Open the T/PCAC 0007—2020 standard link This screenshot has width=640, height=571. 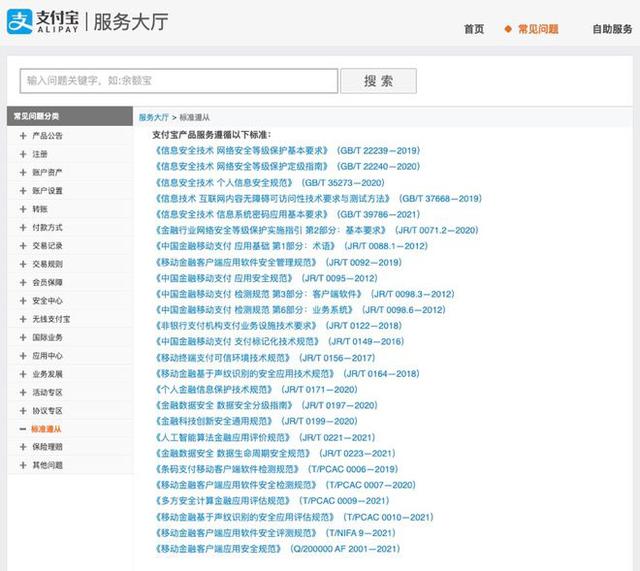[285, 485]
